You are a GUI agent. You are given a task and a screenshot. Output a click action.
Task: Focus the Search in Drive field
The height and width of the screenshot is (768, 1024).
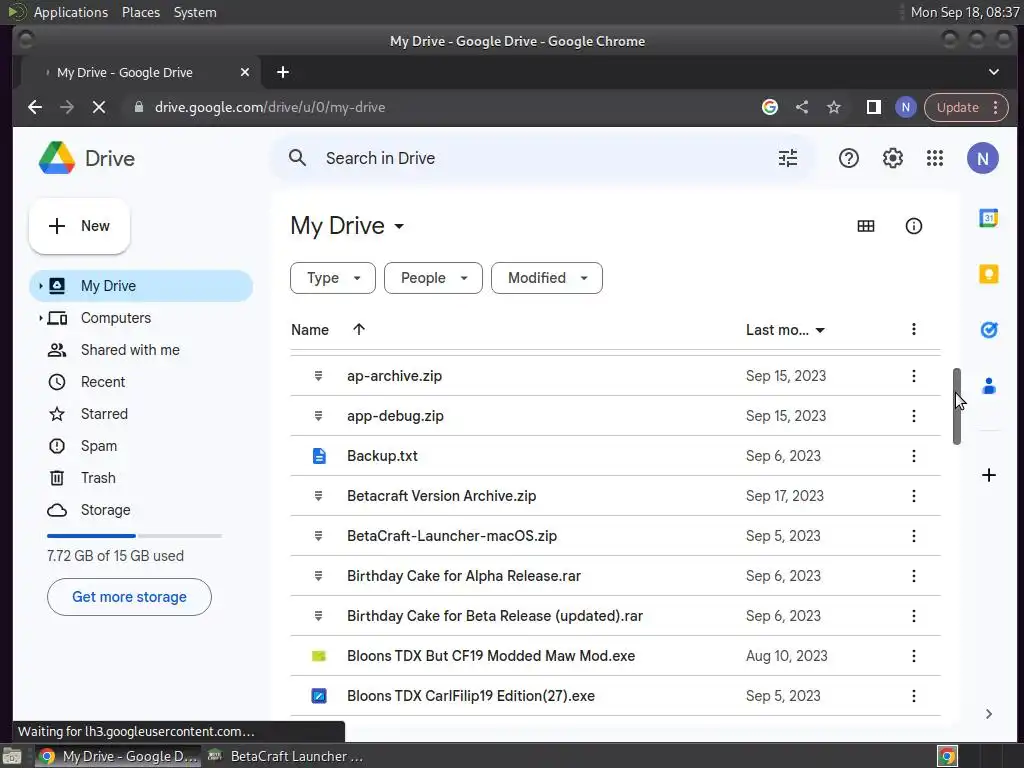point(545,158)
